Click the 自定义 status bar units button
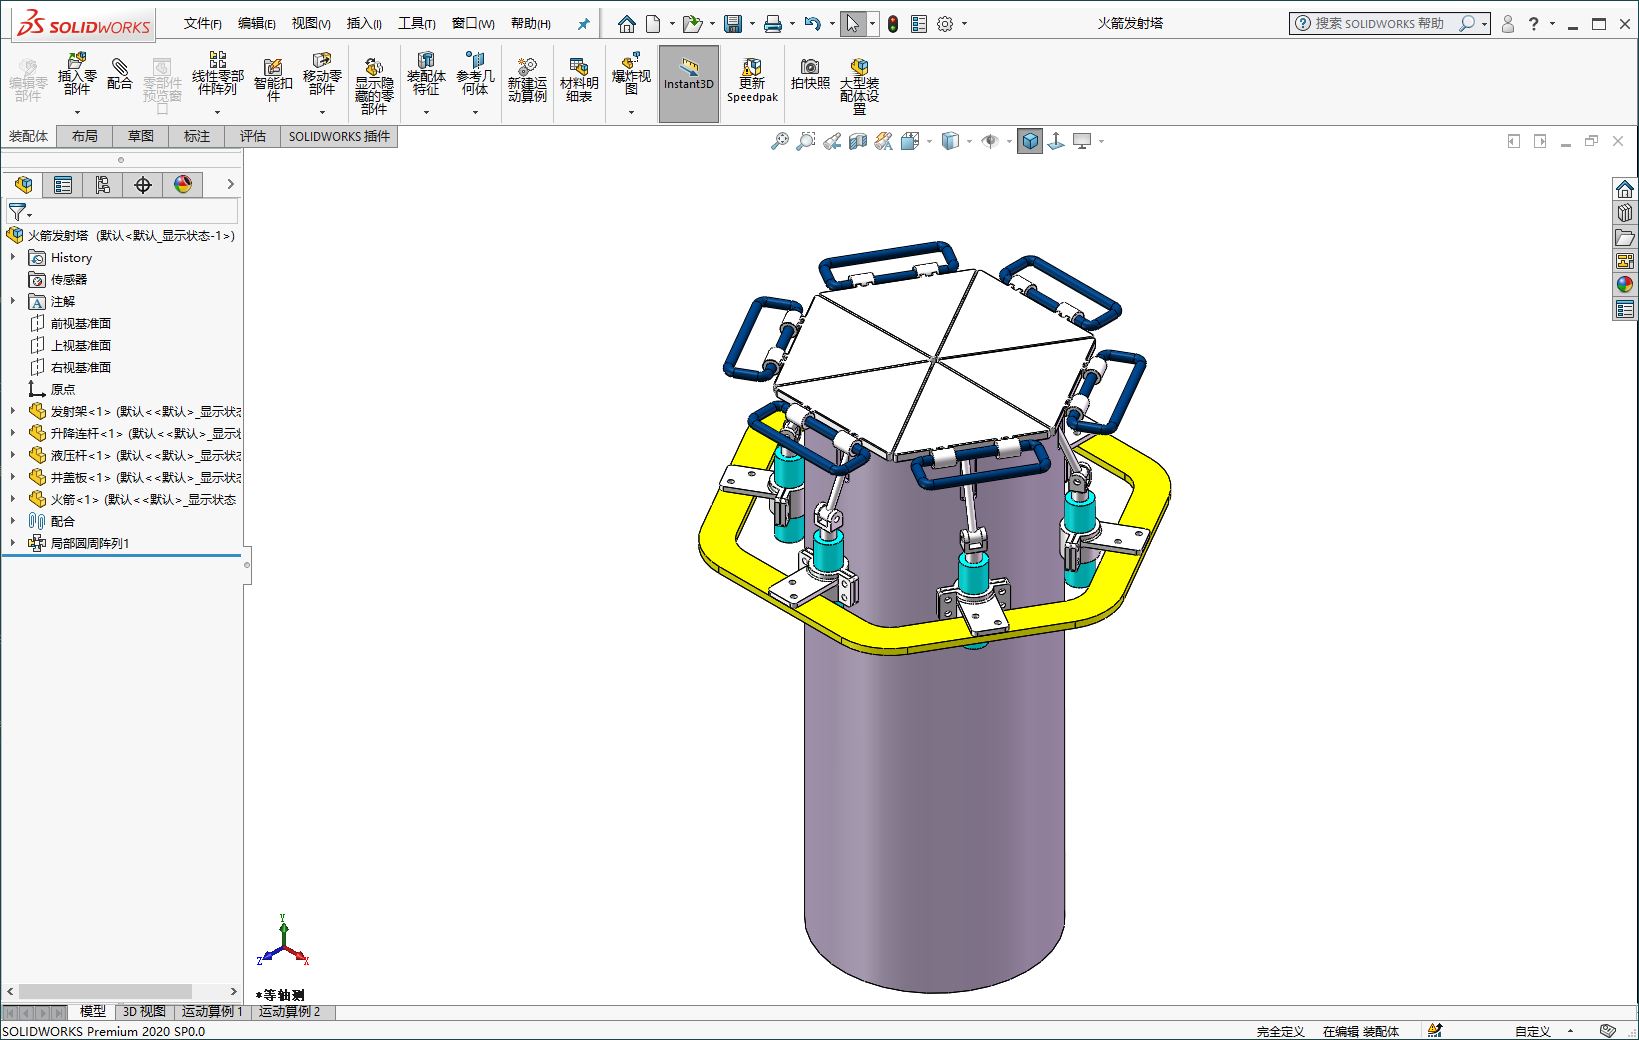 [1532, 1031]
